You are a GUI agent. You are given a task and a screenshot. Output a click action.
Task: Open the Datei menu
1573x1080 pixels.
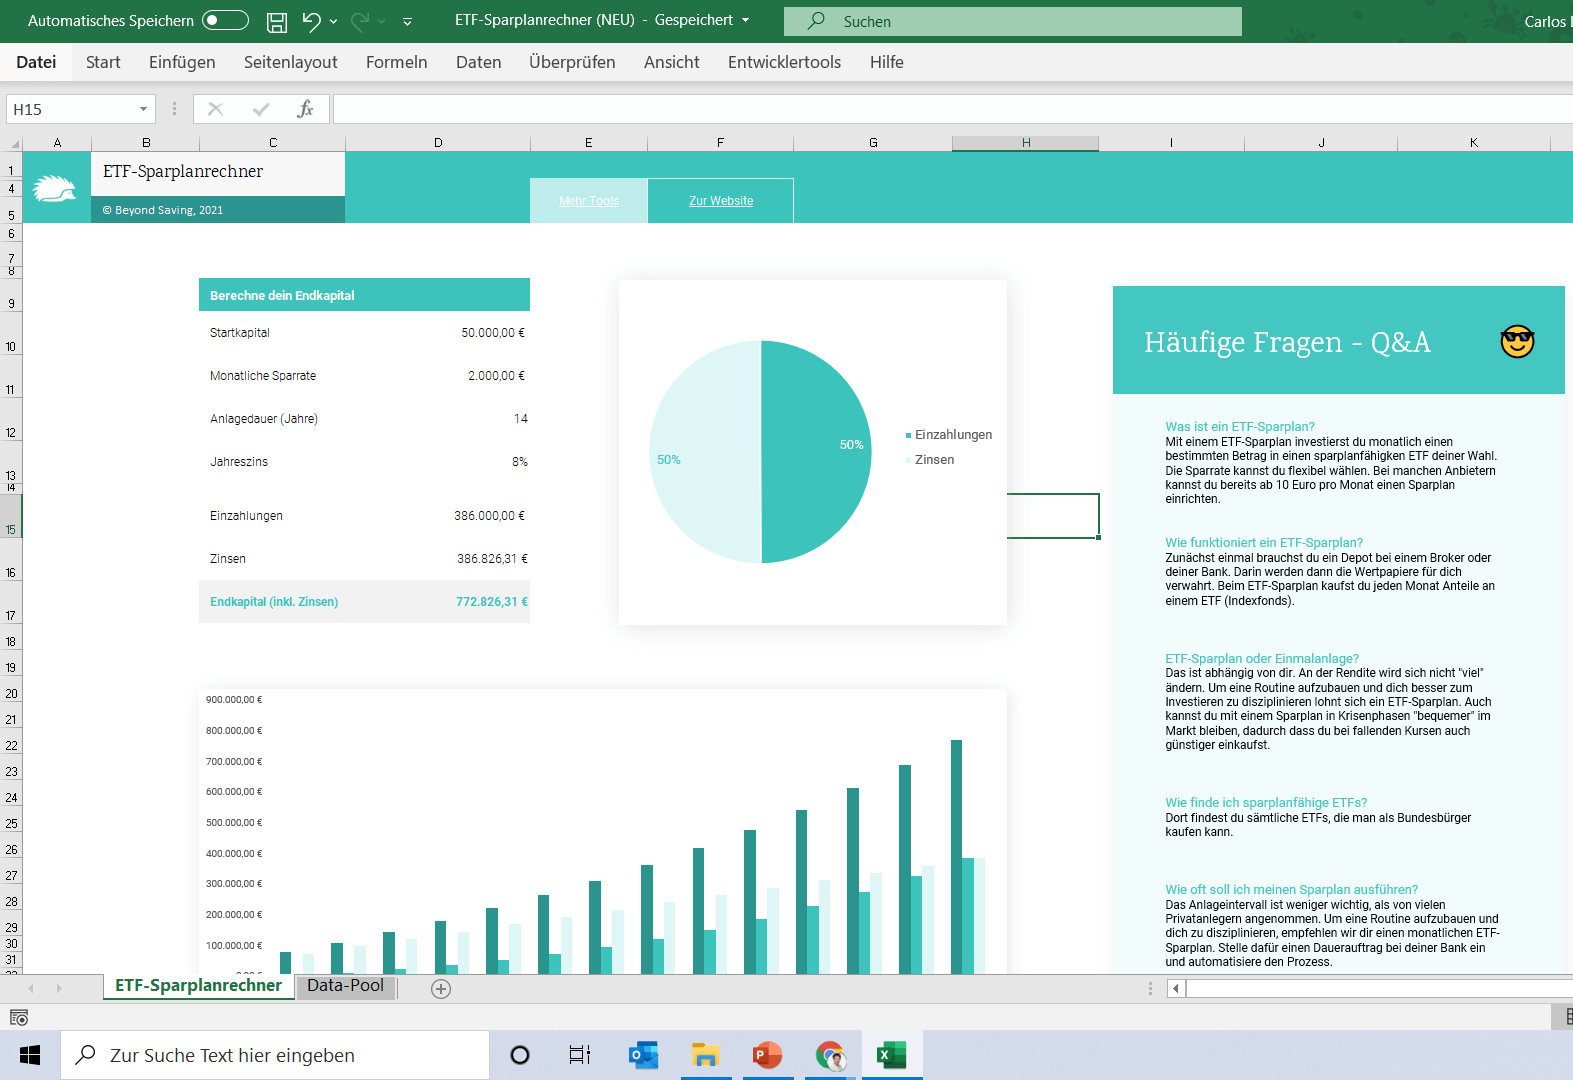tap(36, 62)
